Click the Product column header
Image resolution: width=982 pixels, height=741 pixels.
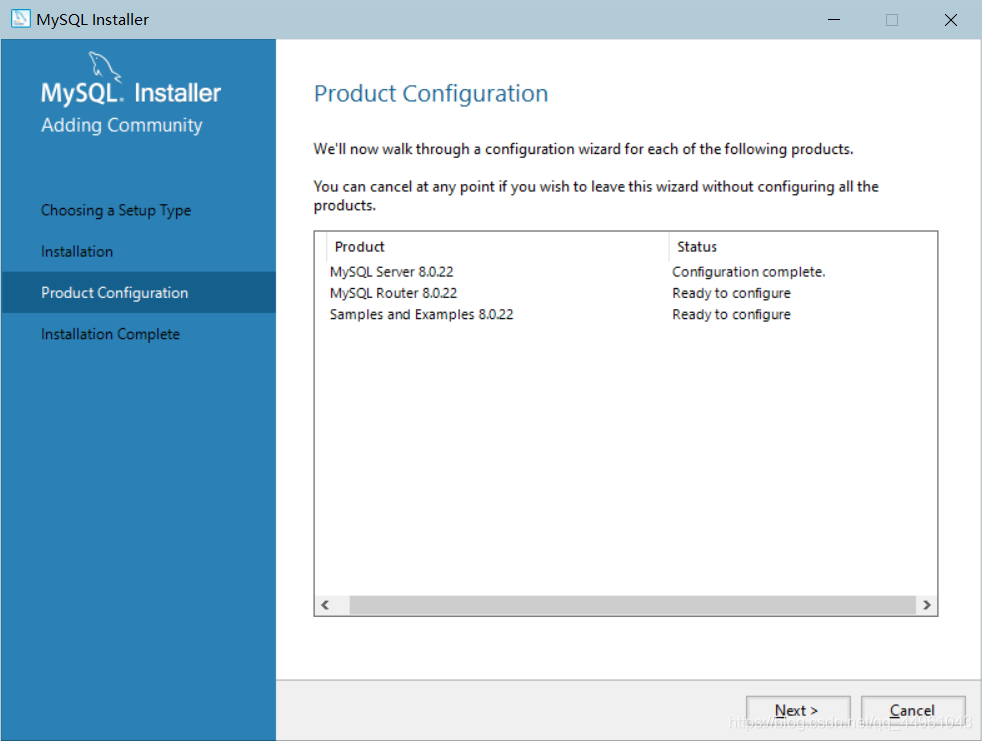(360, 247)
